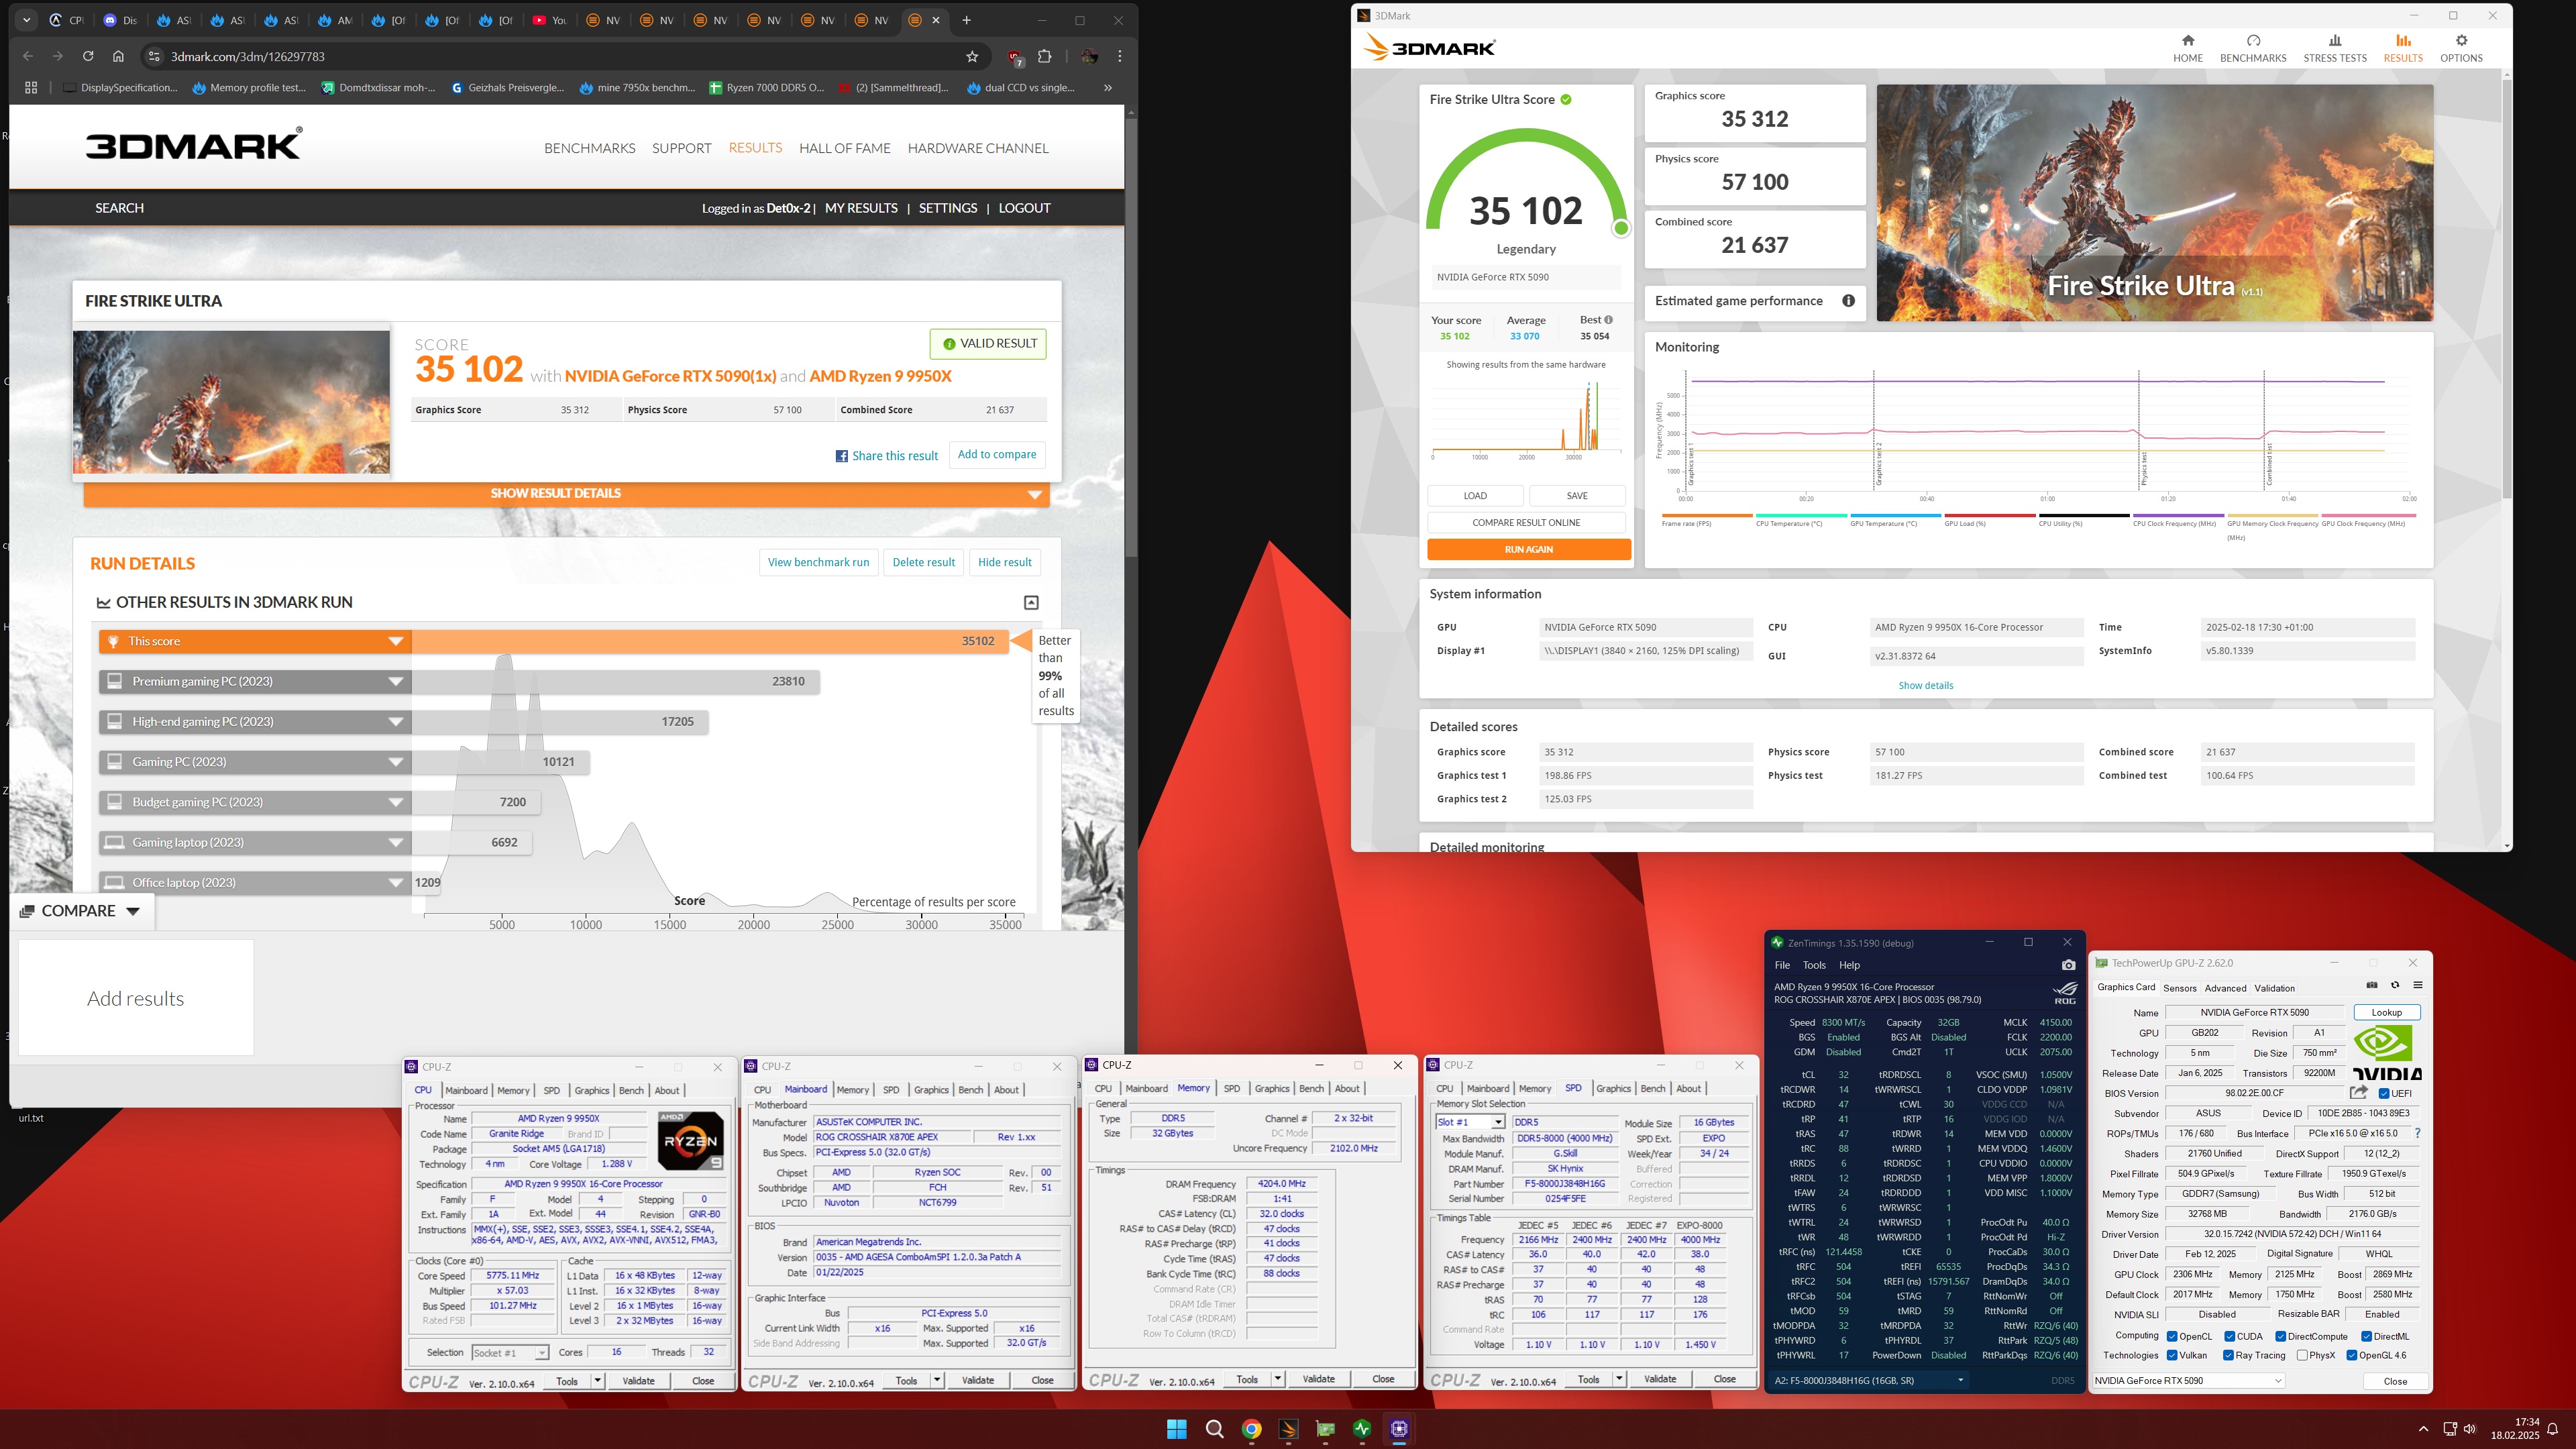2576x1449 pixels.
Task: Open the Slot #1 dropdown in CPU-Z SPD
Action: [1470, 1123]
